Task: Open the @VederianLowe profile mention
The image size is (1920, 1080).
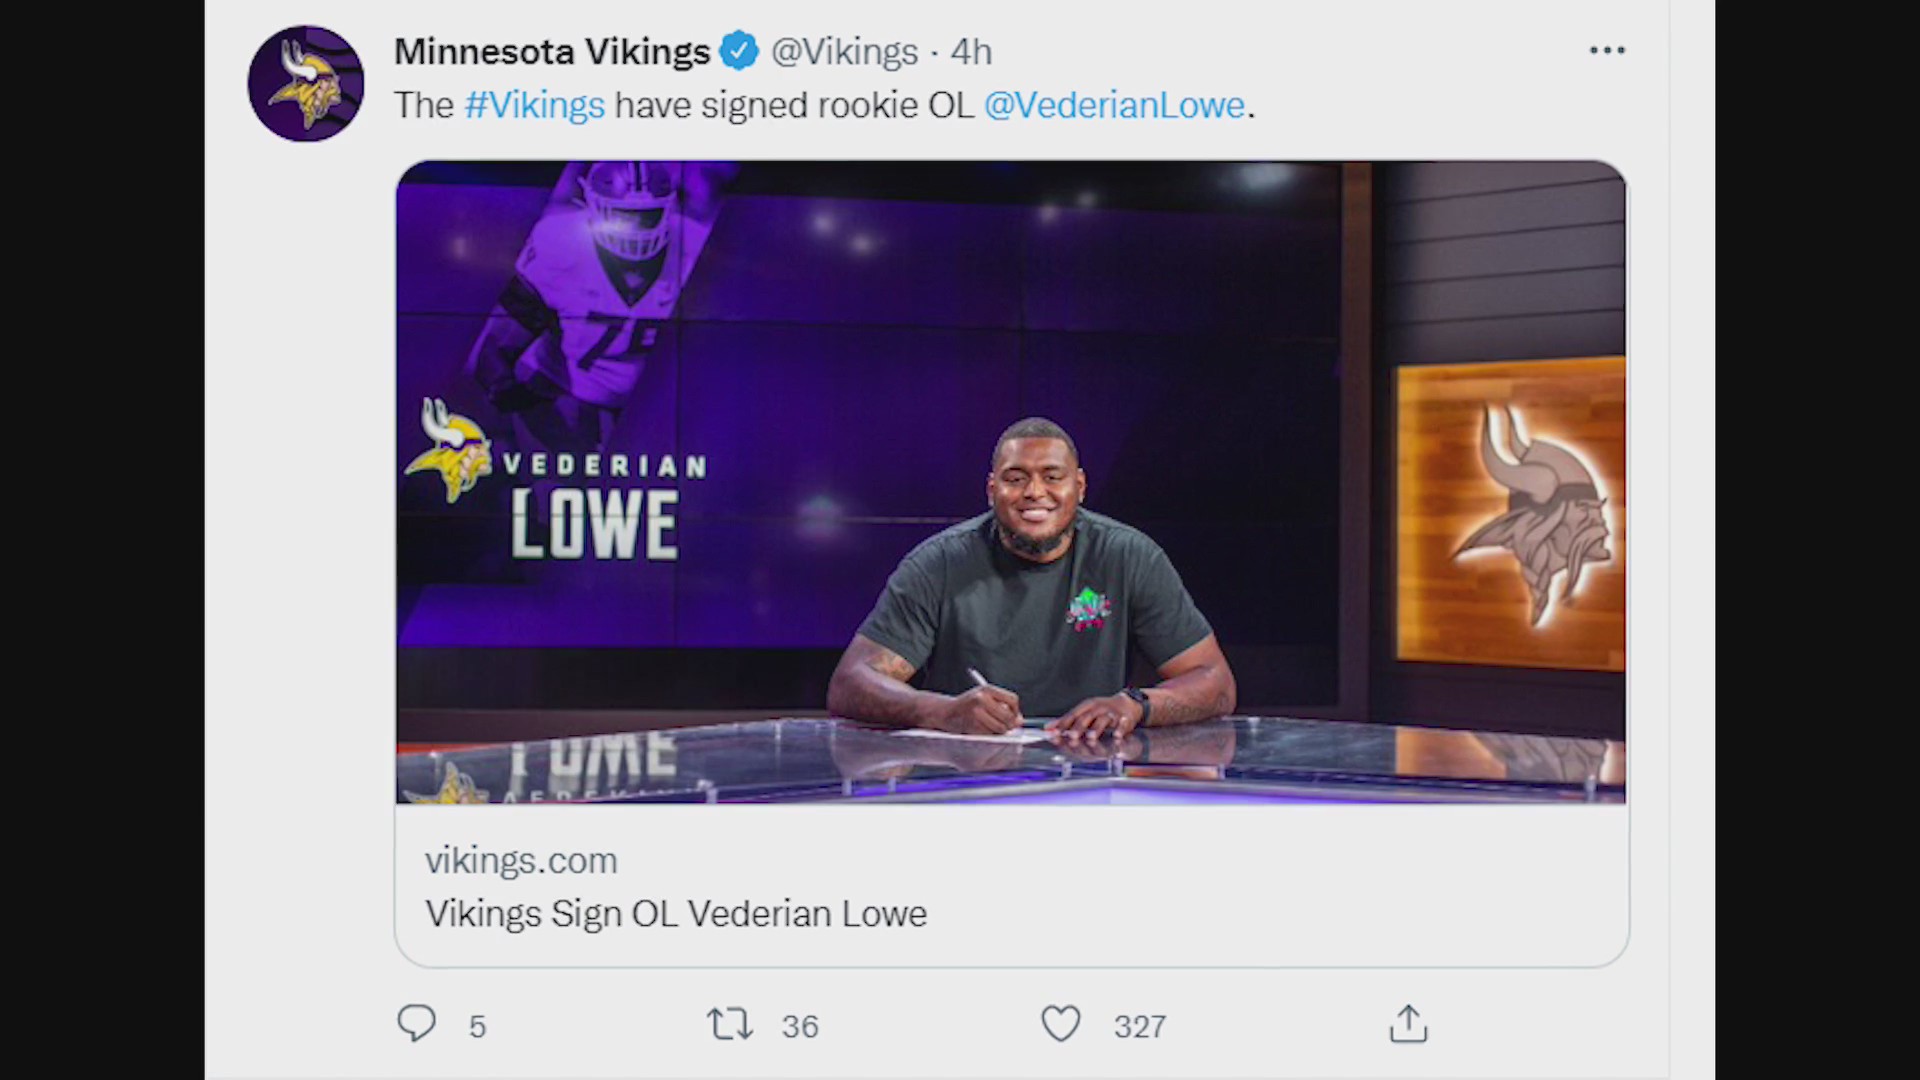Action: [x=1114, y=104]
